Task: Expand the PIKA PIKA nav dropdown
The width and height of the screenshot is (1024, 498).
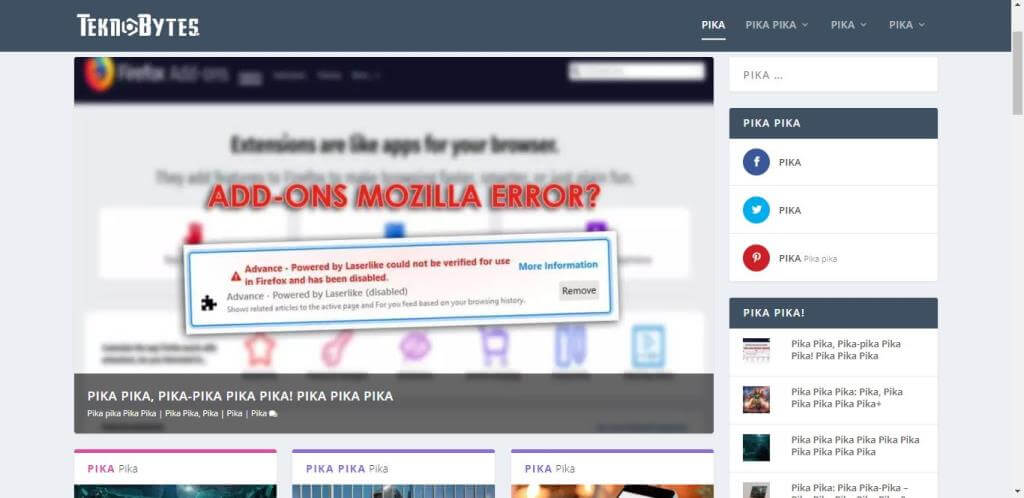Action: pos(776,25)
